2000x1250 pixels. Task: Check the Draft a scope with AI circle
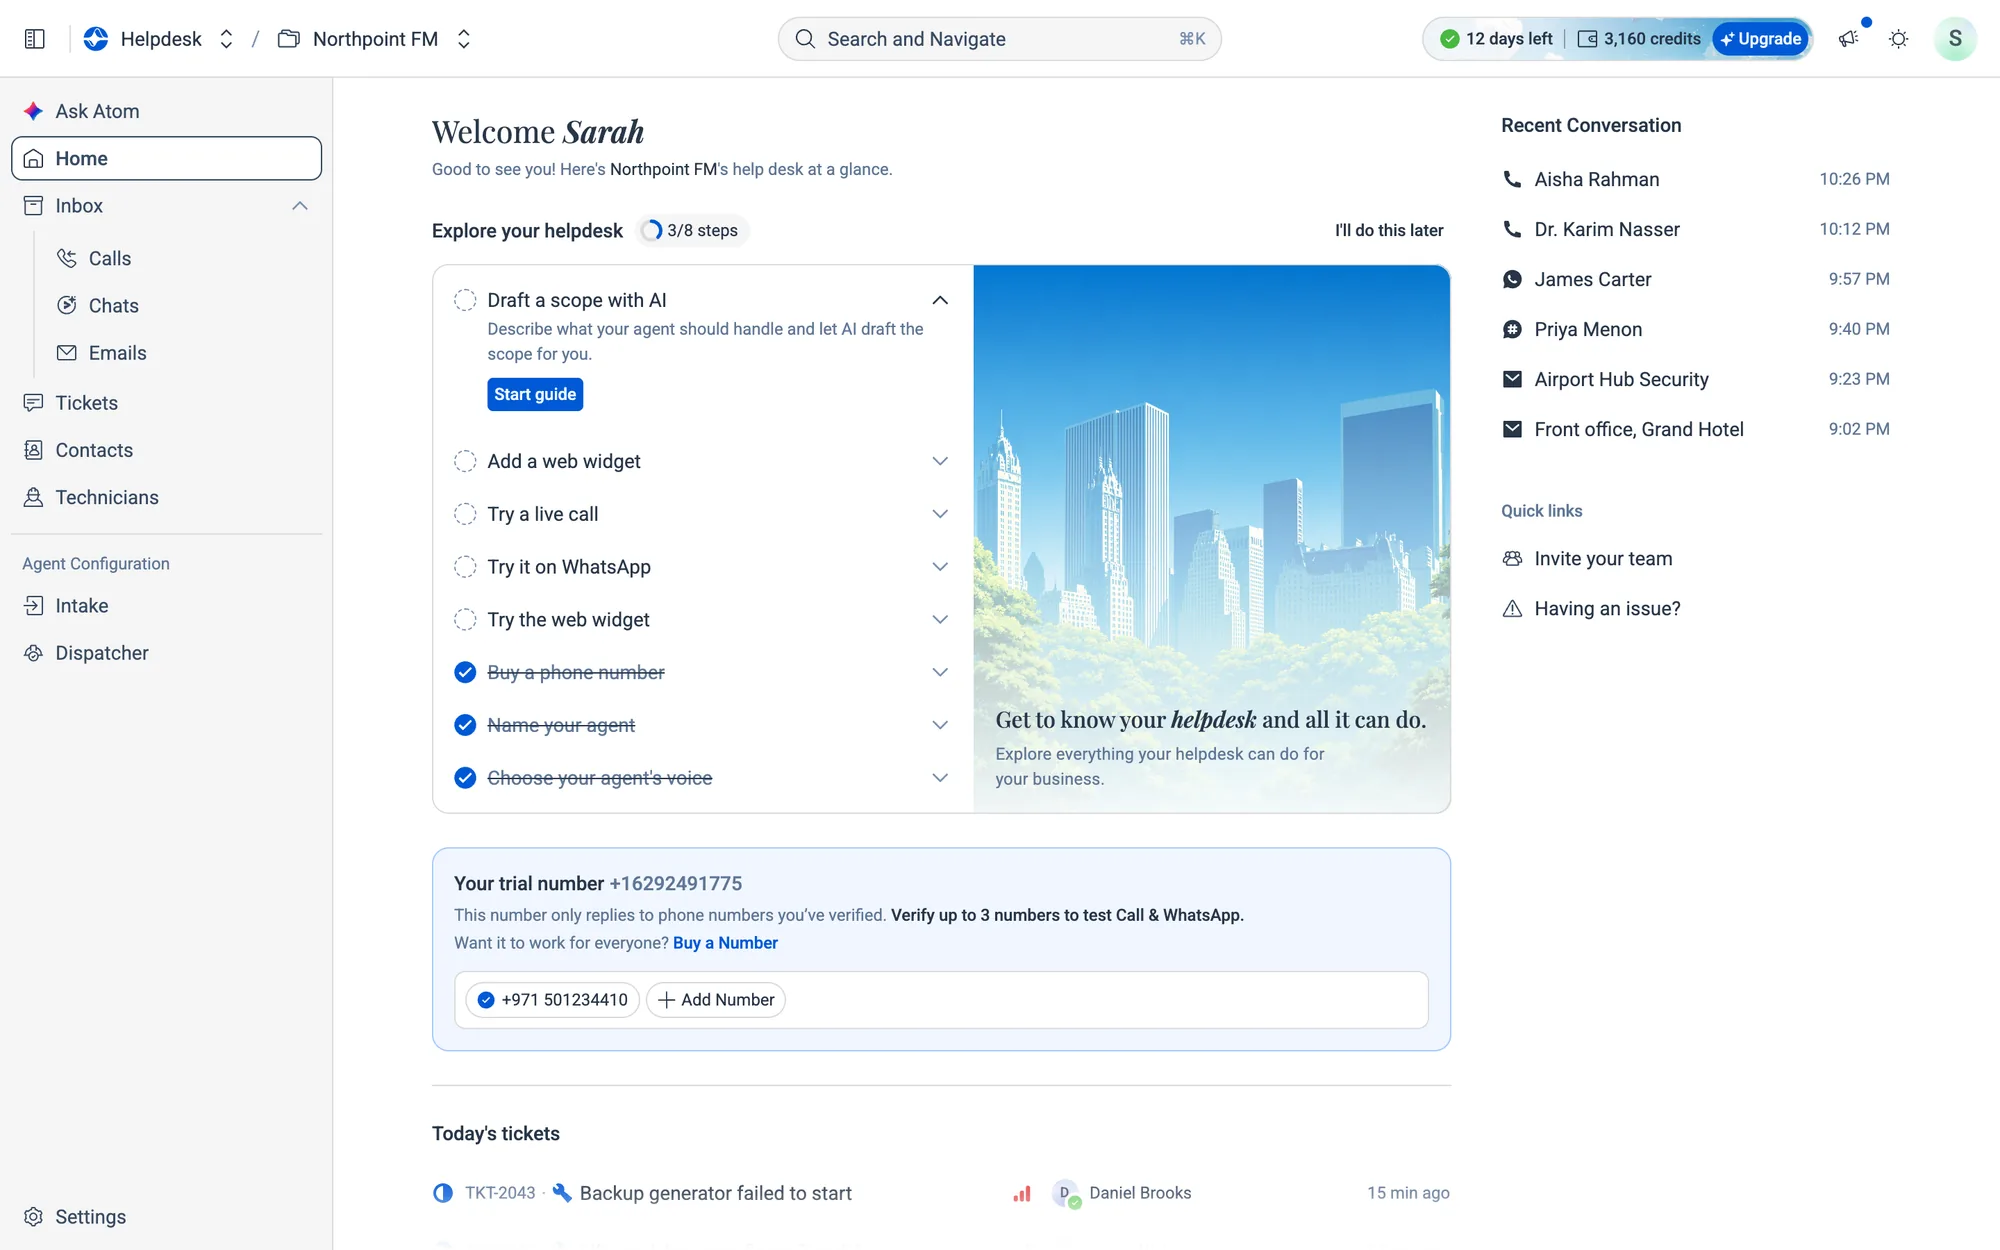coord(465,300)
